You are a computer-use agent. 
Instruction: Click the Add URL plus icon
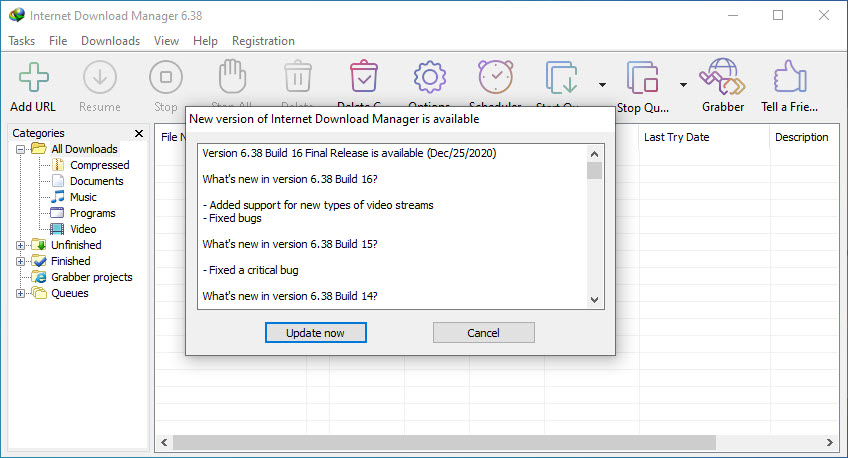tap(34, 77)
